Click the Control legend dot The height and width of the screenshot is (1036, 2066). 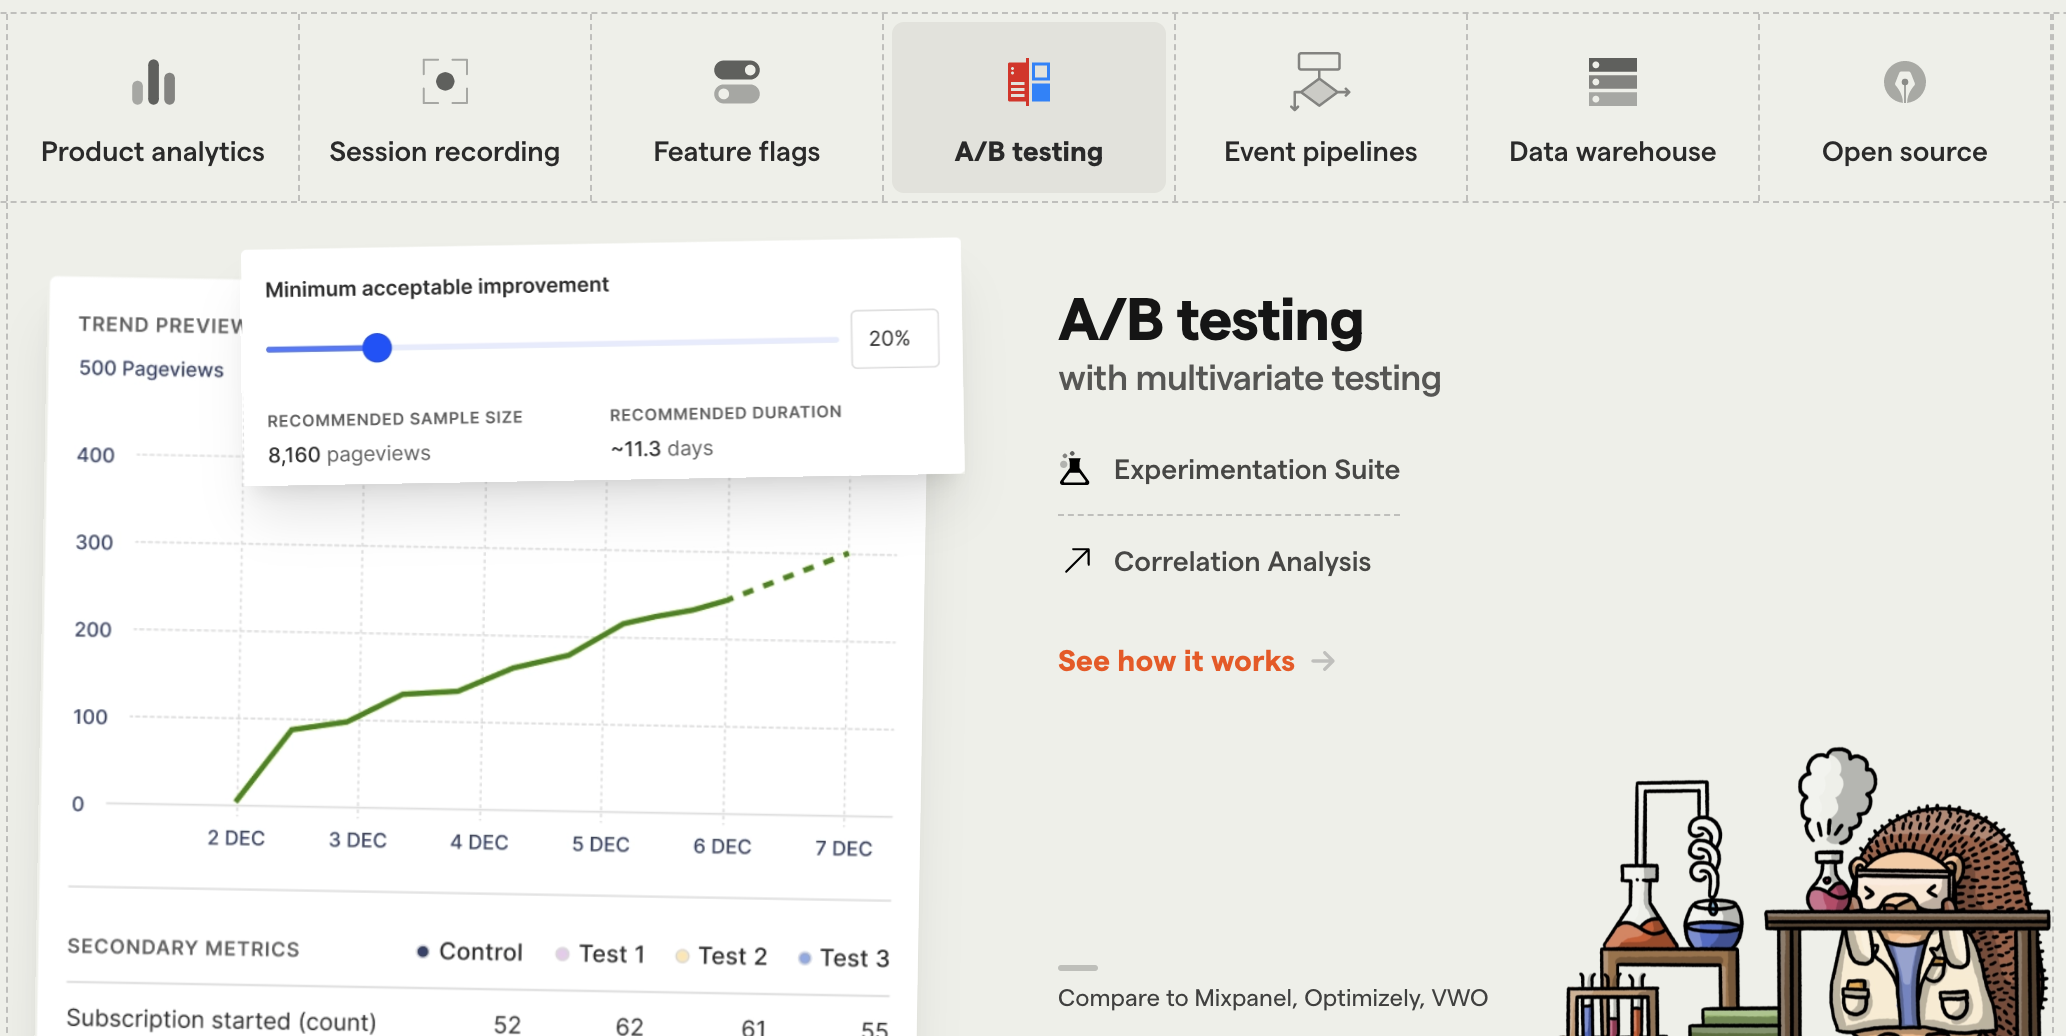click(x=423, y=952)
